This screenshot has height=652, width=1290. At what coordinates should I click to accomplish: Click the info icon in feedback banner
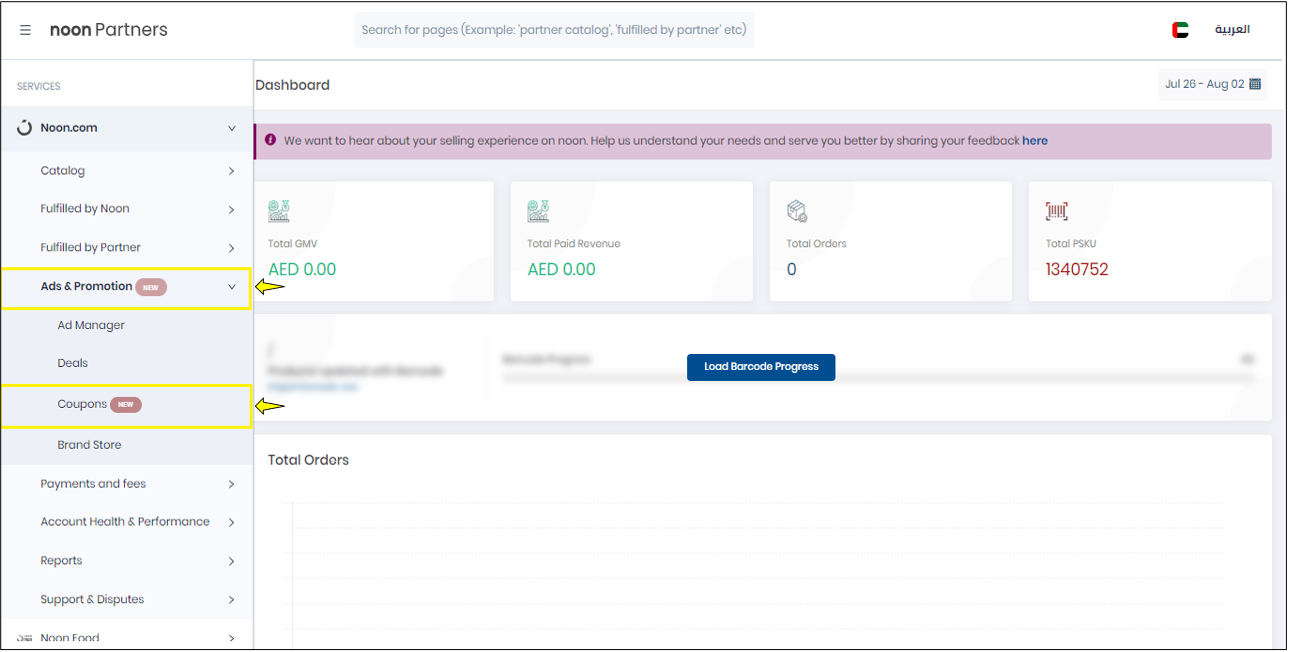[x=270, y=141]
